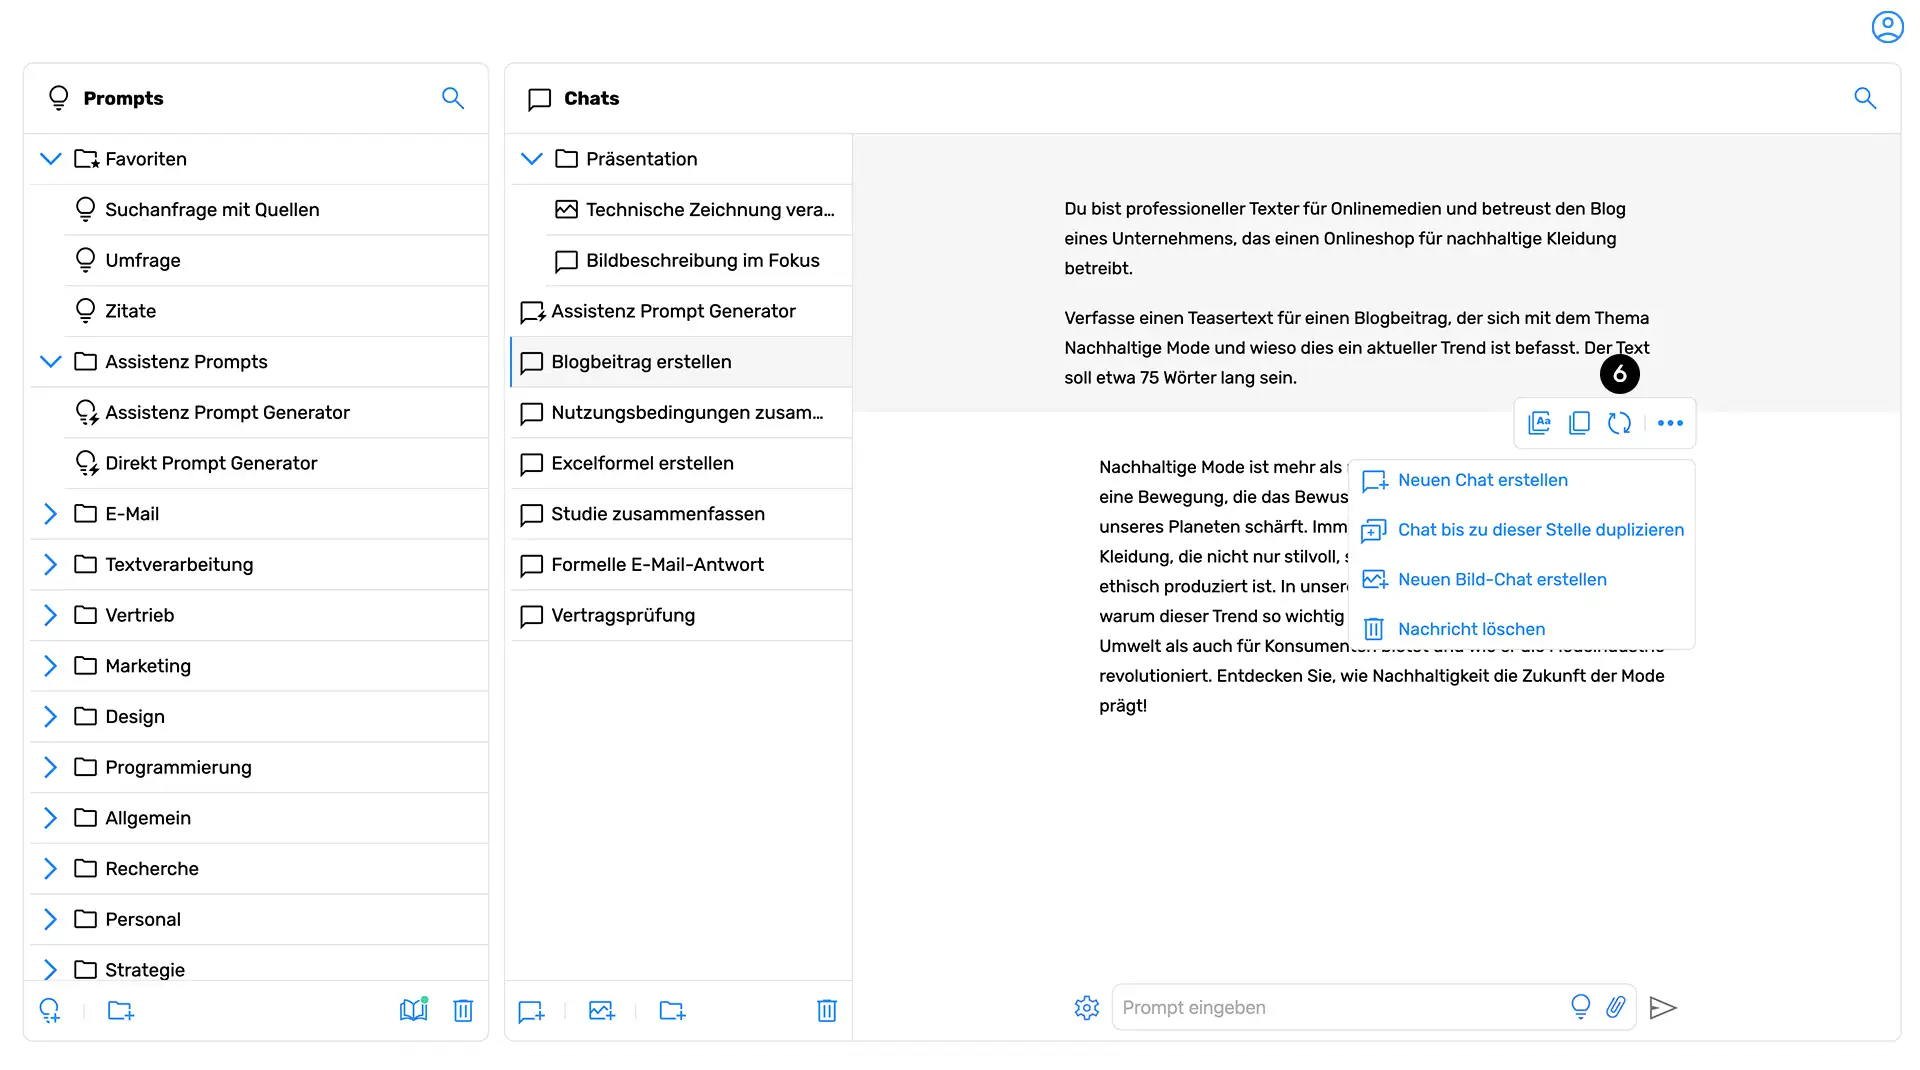Delete prompt using the Prompts panel trash icon
This screenshot has width=1920, height=1070.
point(463,1010)
